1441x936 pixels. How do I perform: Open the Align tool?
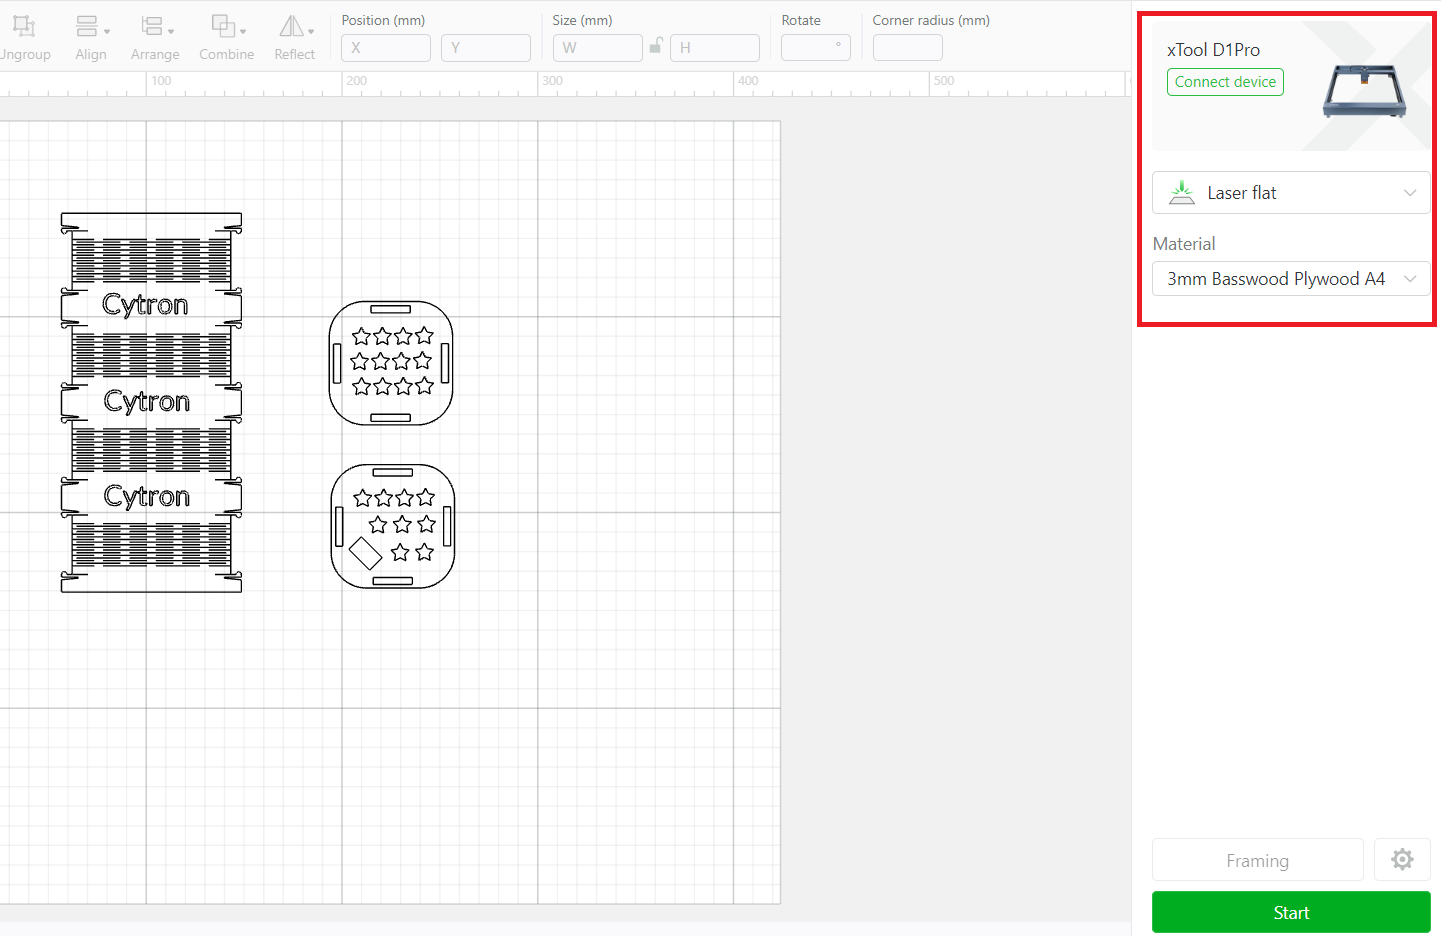[91, 38]
